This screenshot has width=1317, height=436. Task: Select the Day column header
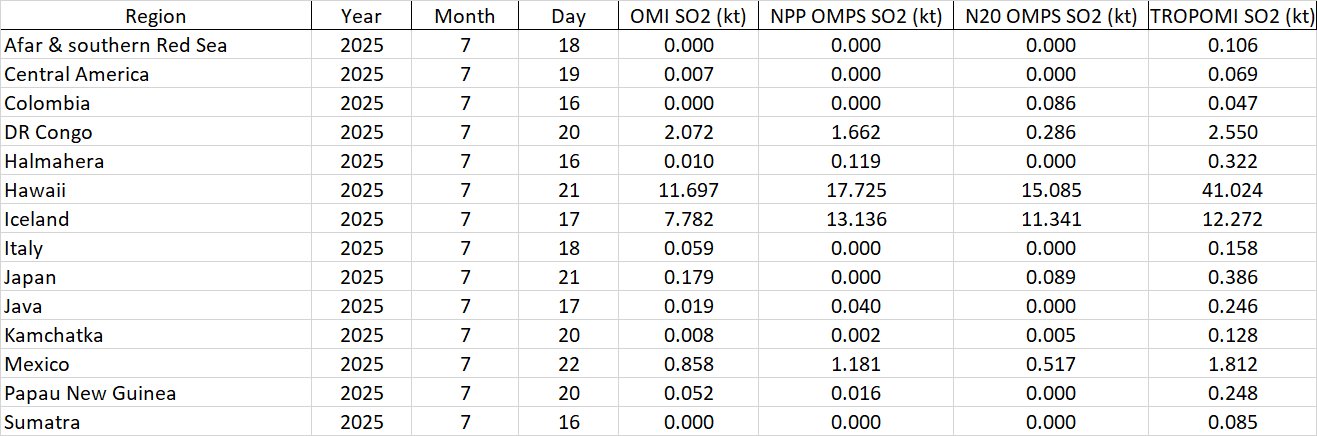(568, 16)
